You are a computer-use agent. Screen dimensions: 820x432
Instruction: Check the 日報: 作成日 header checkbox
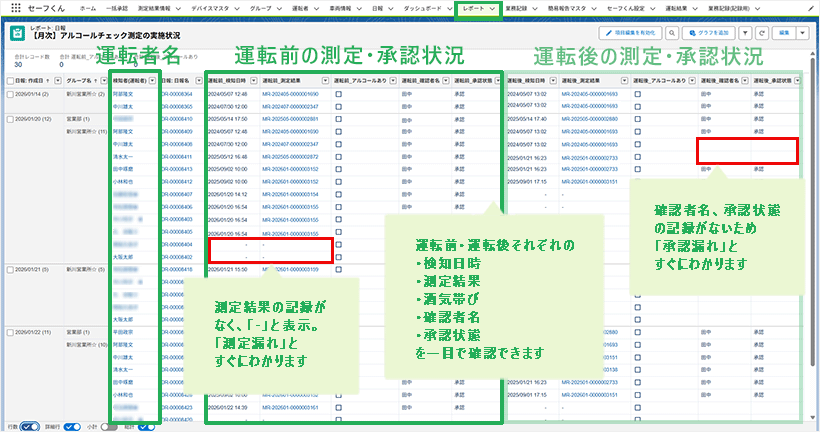(10, 81)
